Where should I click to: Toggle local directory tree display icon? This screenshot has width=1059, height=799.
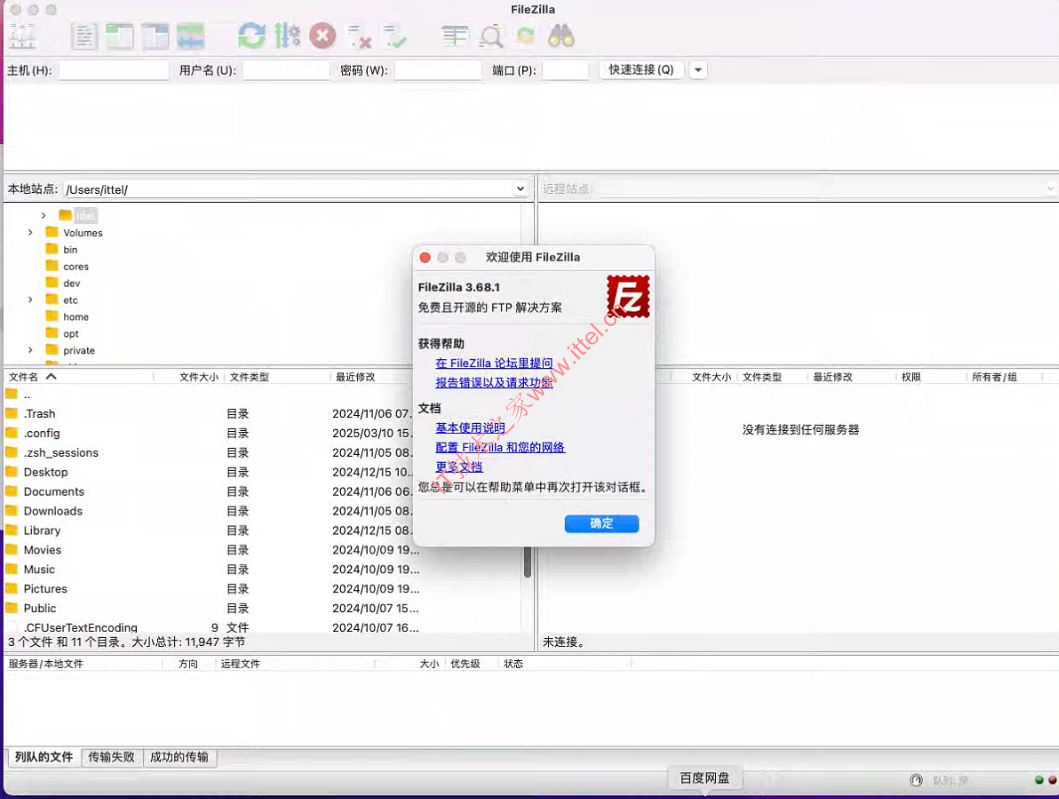(120, 36)
